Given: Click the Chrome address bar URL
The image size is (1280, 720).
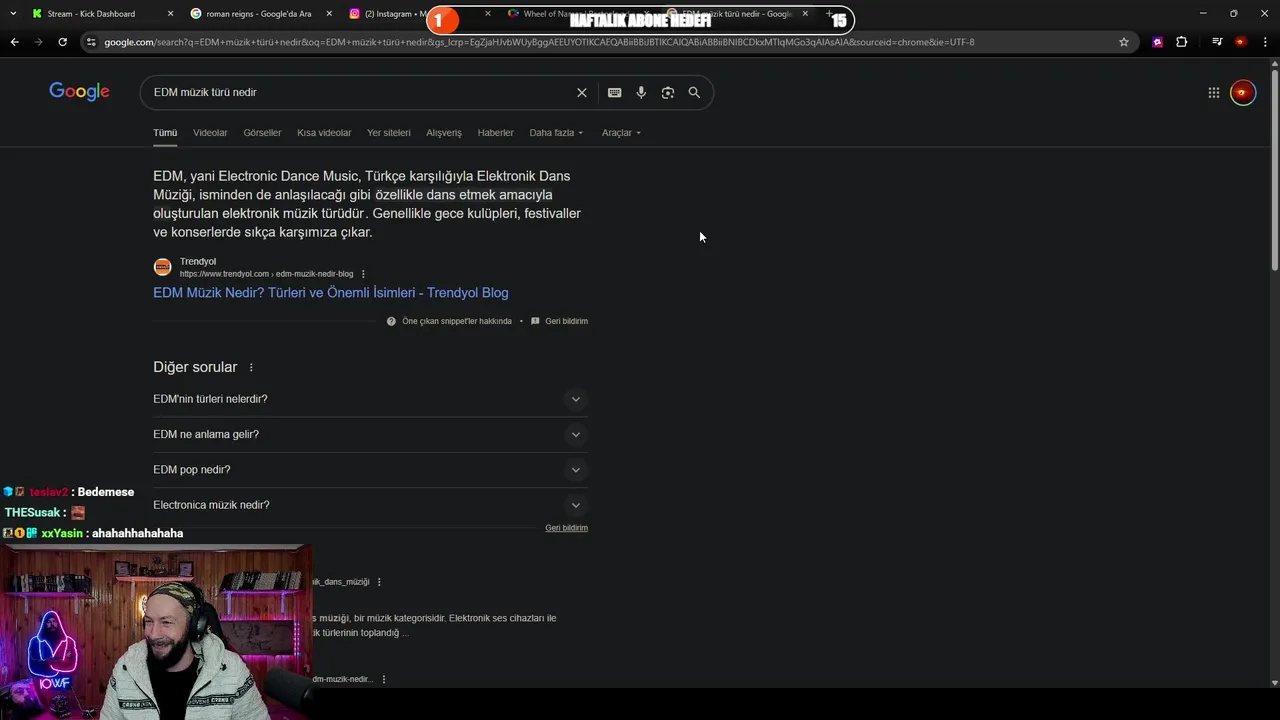Looking at the screenshot, I should pos(539,42).
